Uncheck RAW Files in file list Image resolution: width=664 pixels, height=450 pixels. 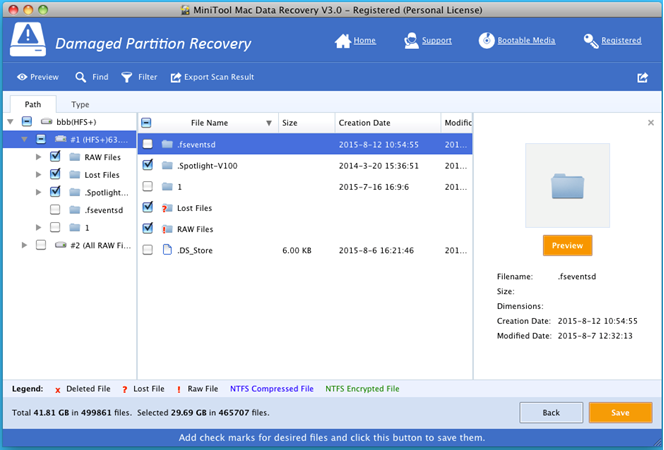pyautogui.click(x=147, y=228)
